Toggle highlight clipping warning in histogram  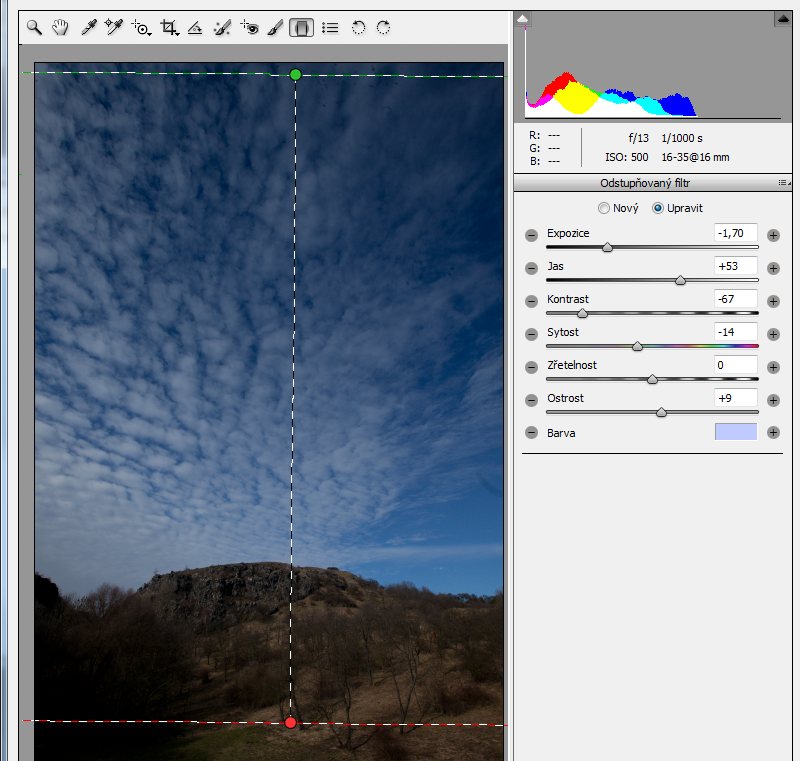[781, 19]
